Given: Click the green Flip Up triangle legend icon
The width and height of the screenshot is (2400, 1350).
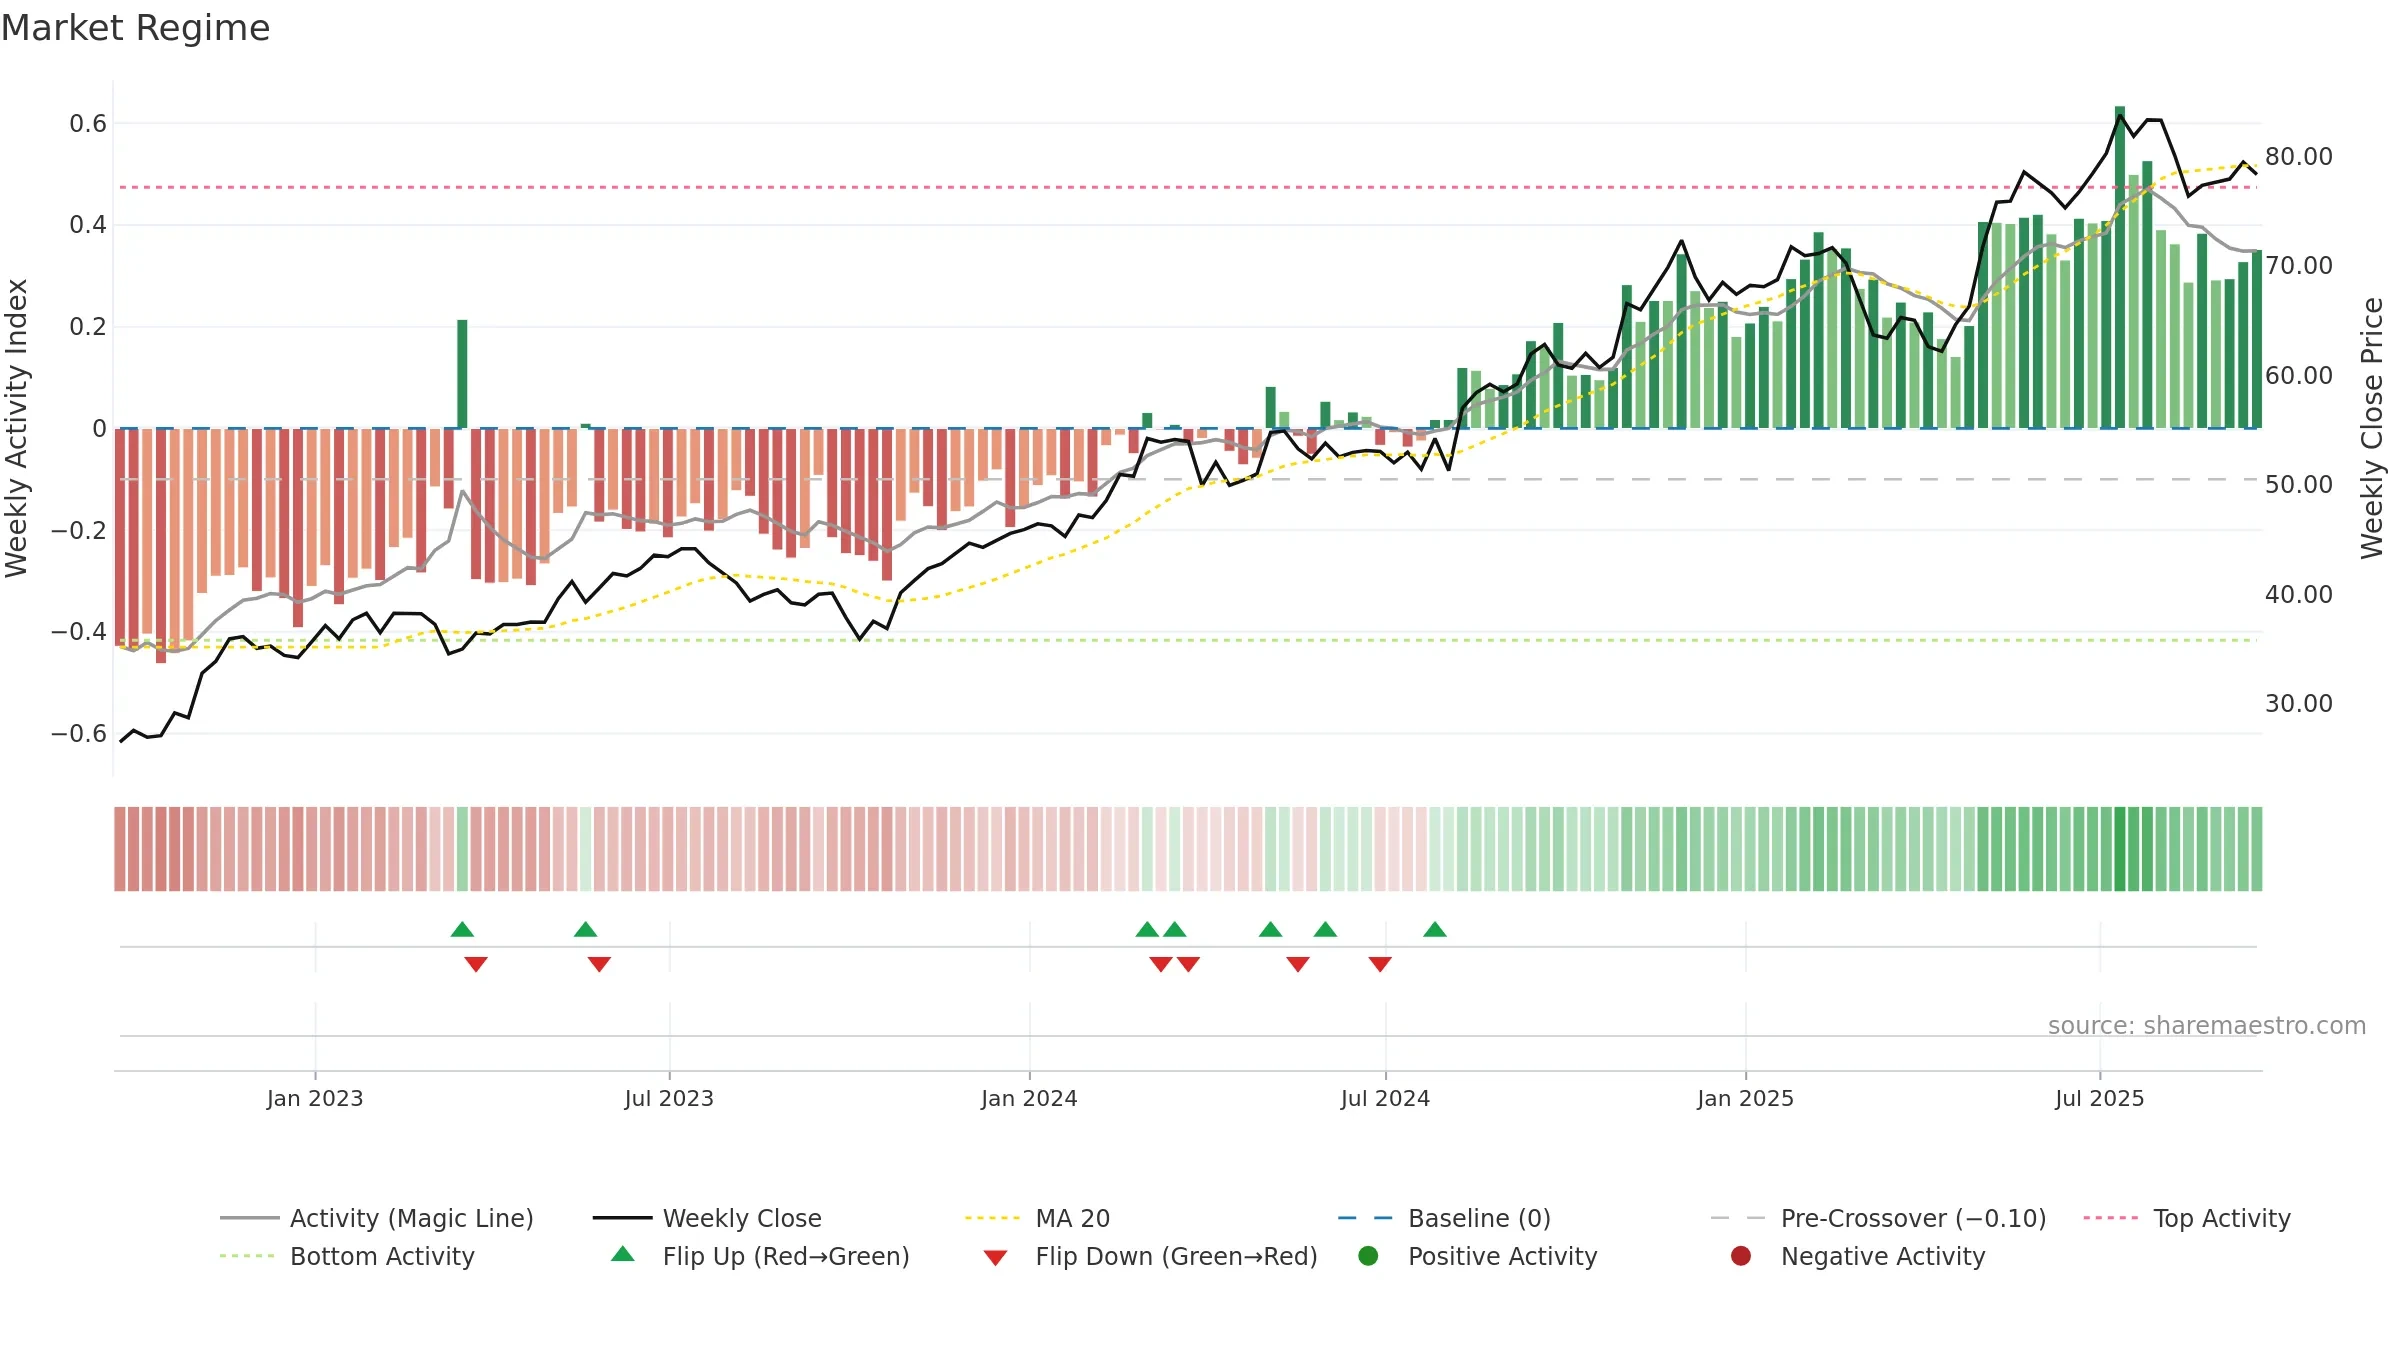Looking at the screenshot, I should pos(623,1254).
